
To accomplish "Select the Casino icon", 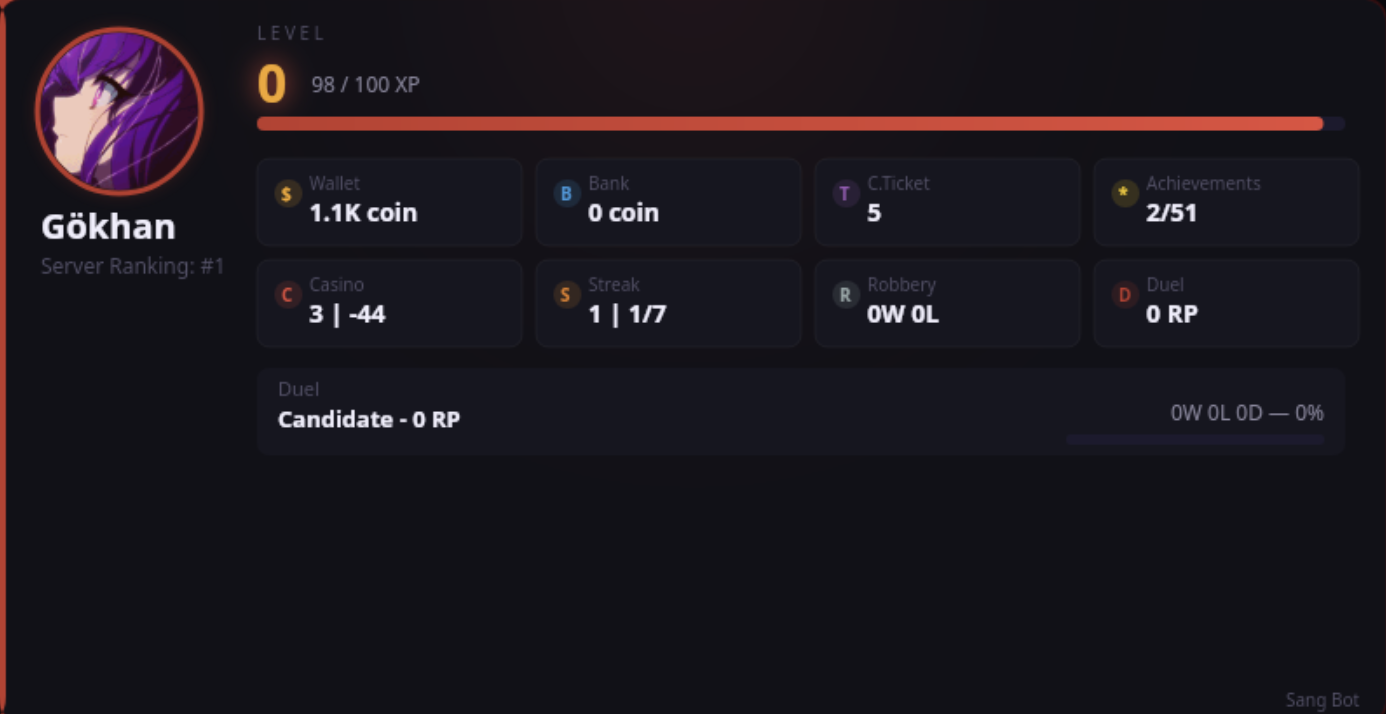I will click(286, 294).
